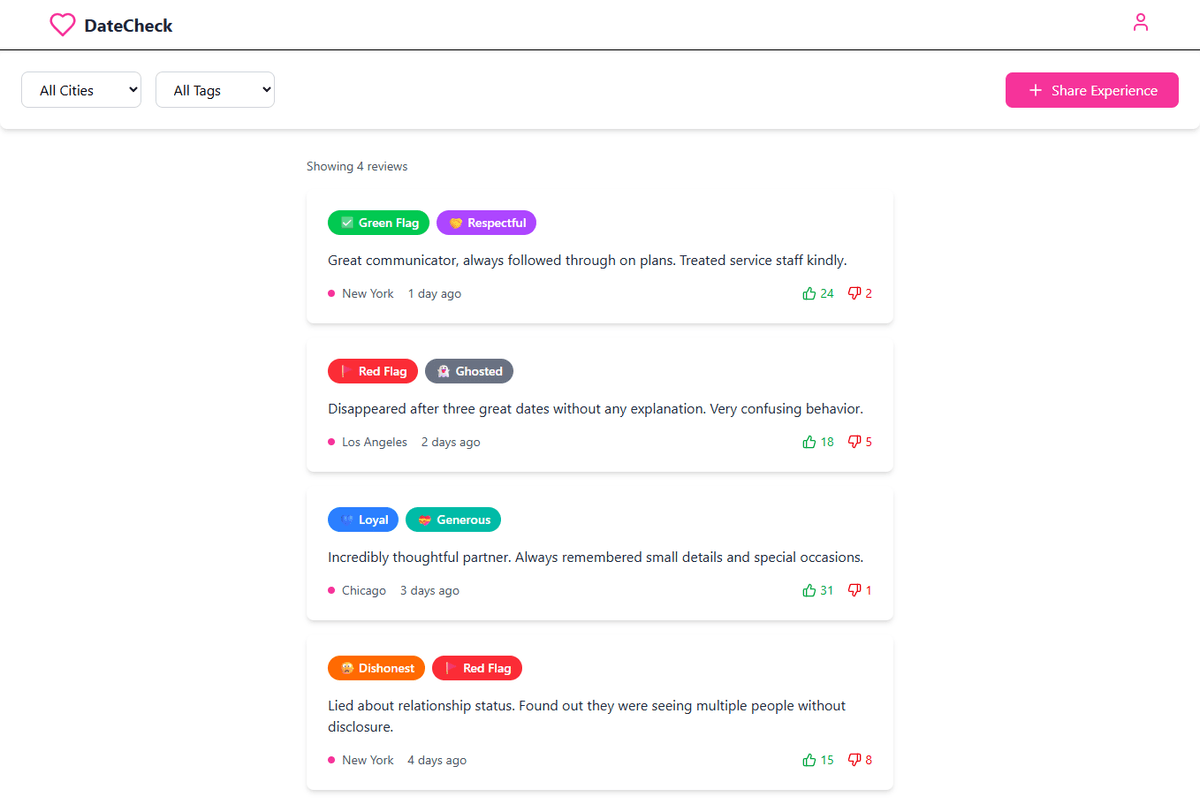1200x804 pixels.
Task: Choose the Loyal tag
Action: 363,519
